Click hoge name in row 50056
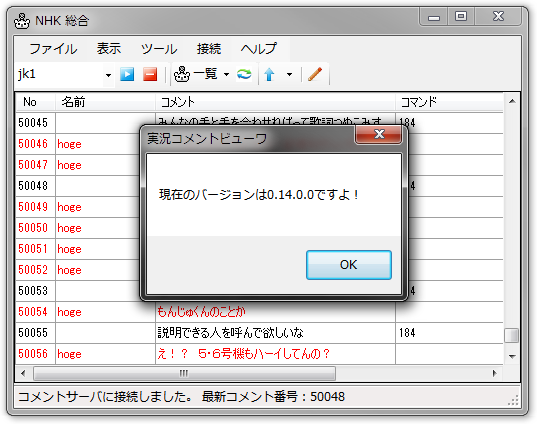 click(69, 354)
